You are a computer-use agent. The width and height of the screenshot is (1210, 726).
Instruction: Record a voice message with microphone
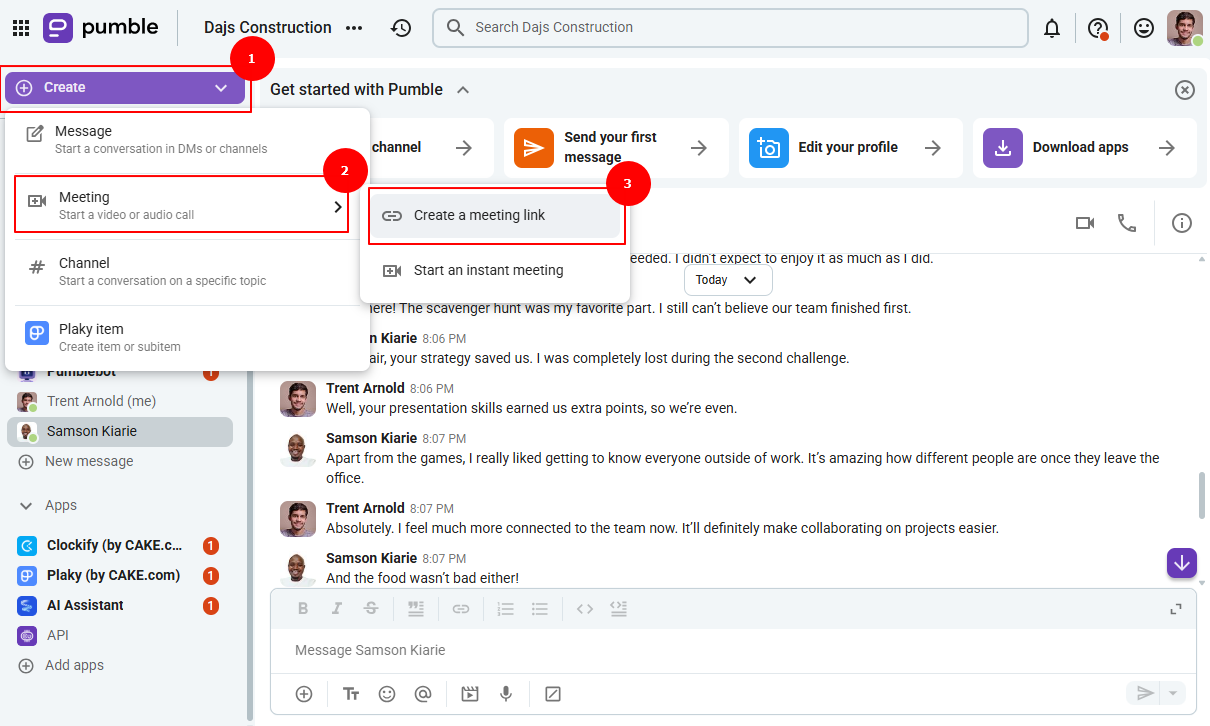[x=506, y=694]
